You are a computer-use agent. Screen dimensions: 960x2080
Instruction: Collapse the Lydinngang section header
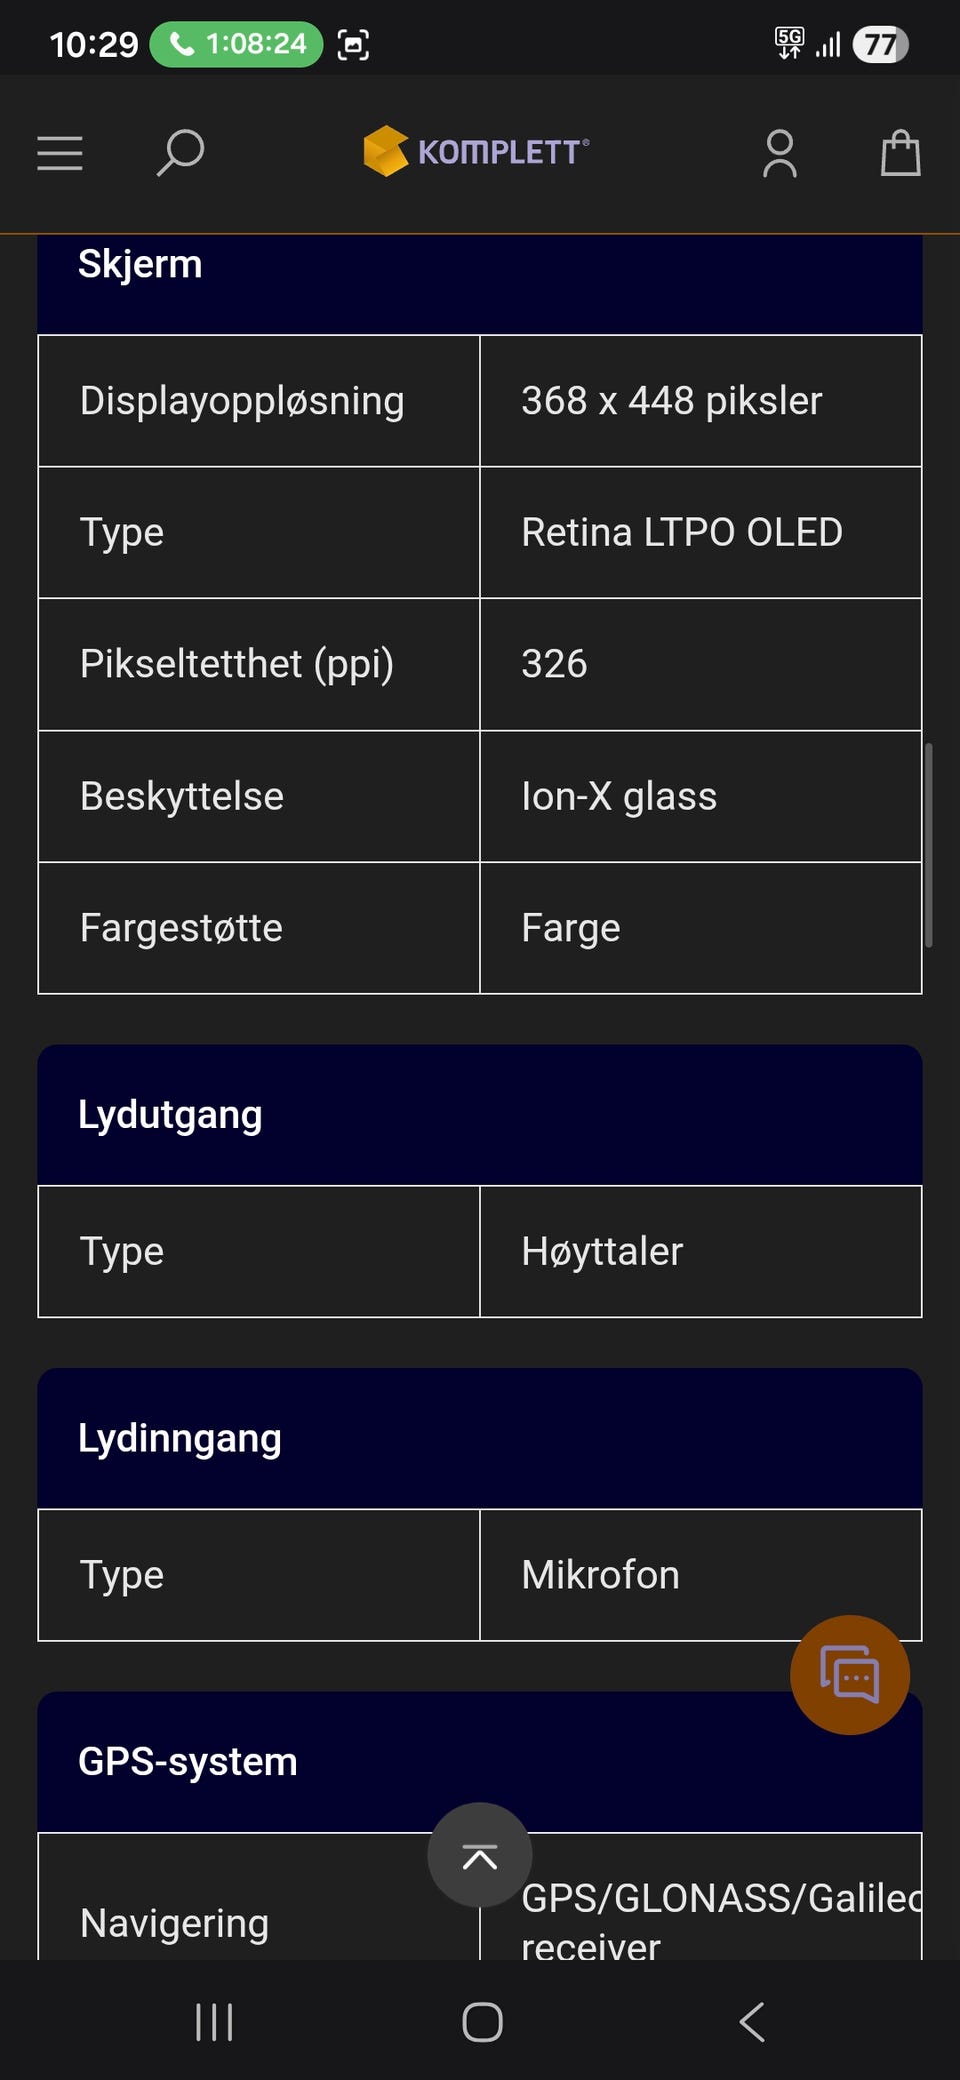(x=480, y=1438)
